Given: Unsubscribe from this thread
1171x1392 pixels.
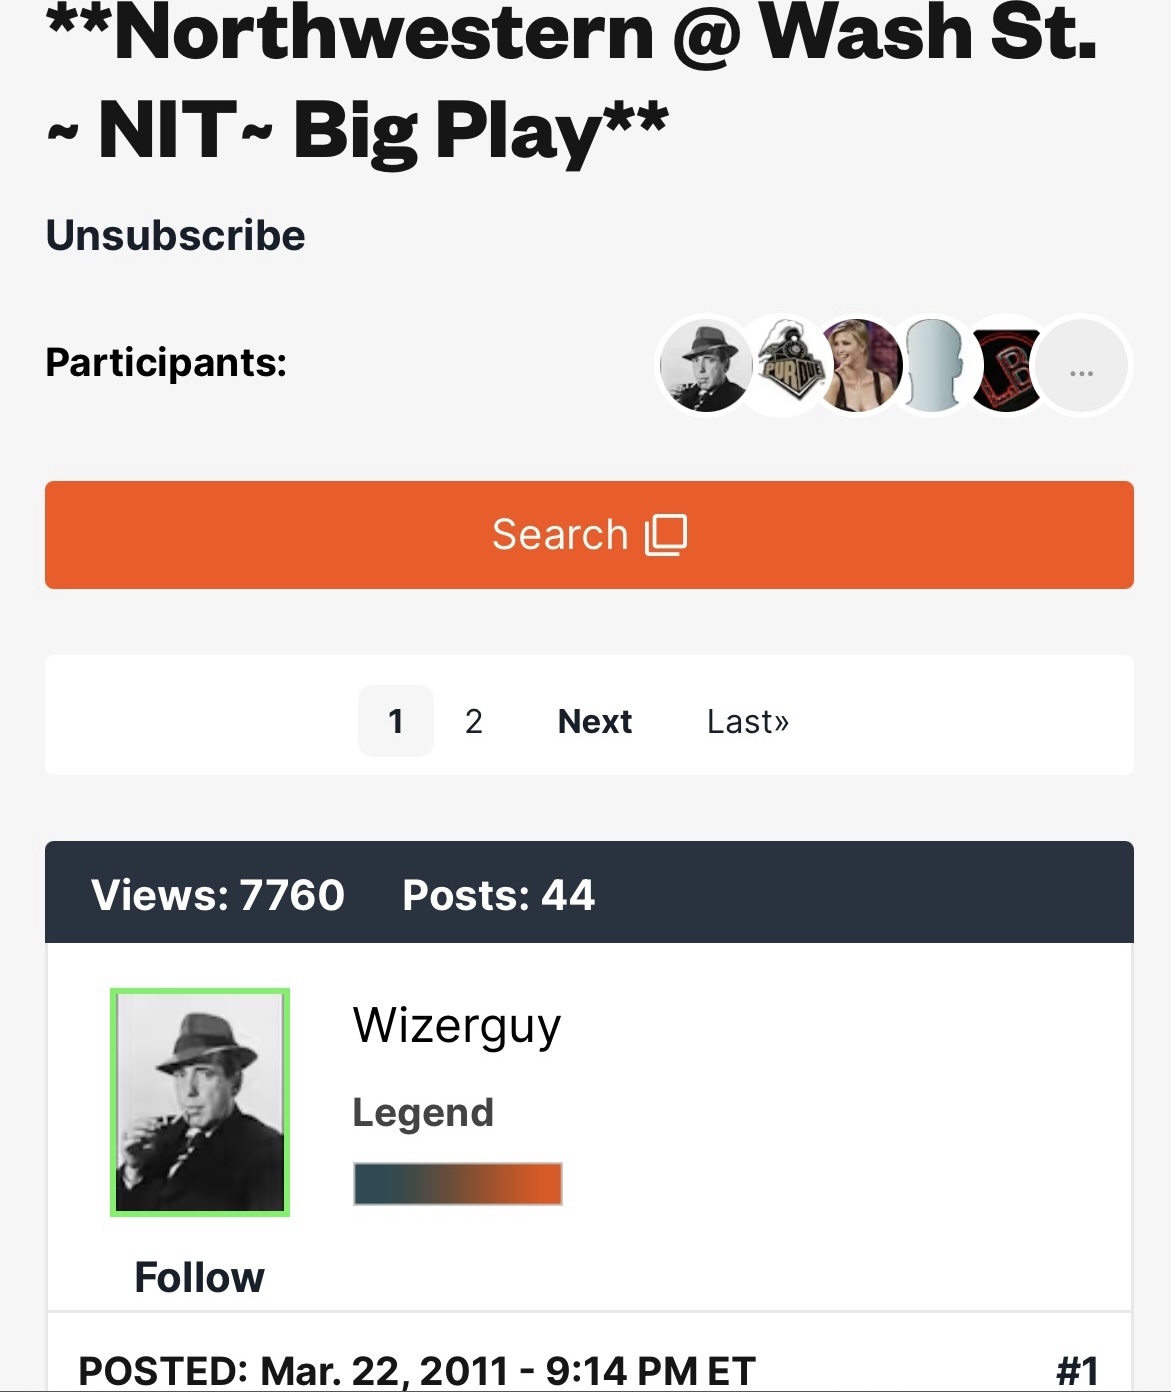Looking at the screenshot, I should [x=176, y=236].
